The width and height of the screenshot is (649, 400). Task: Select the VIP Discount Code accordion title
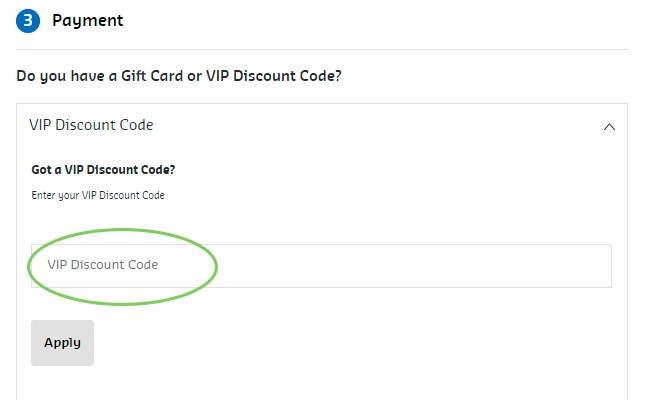tap(92, 125)
